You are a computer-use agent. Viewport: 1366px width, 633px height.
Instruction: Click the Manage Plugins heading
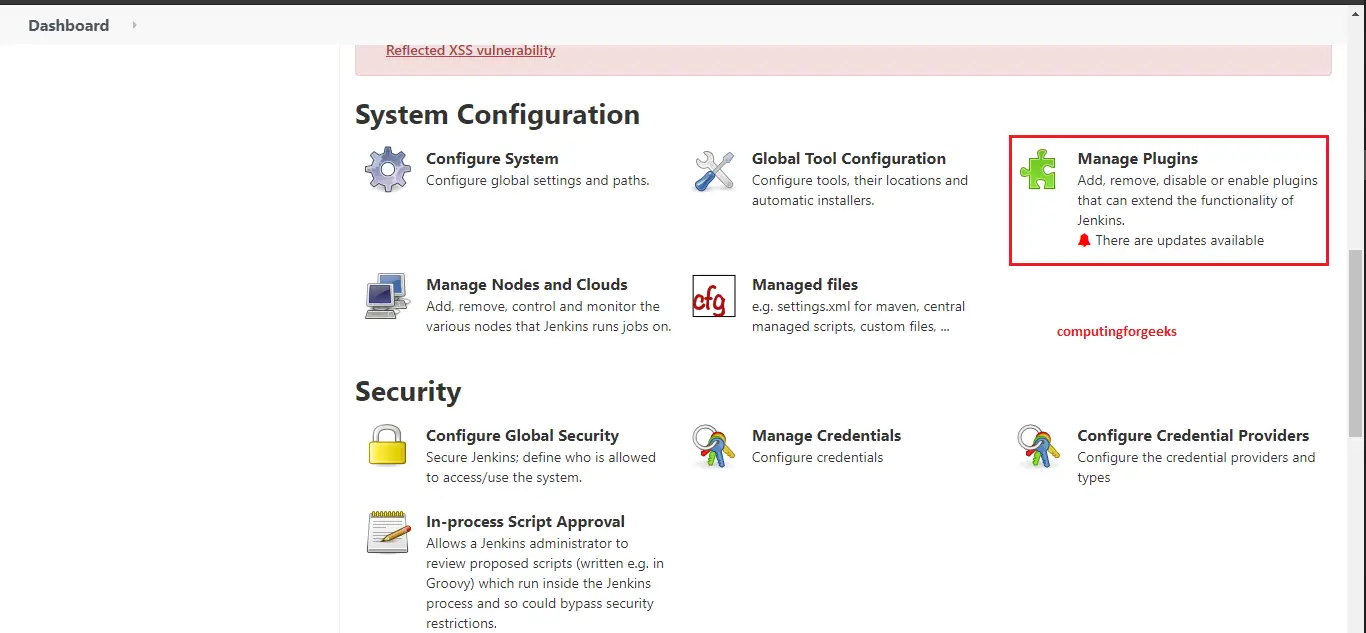point(1137,158)
